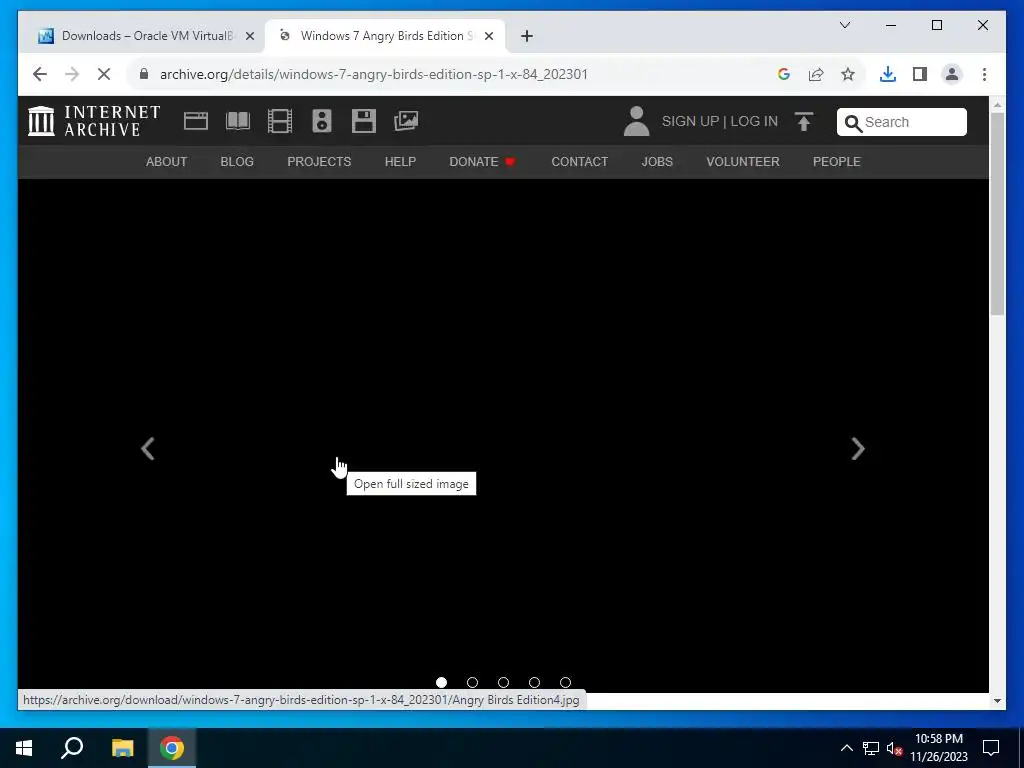Click the Google icon in address bar
Screen dimensions: 1024x768
[784, 74]
